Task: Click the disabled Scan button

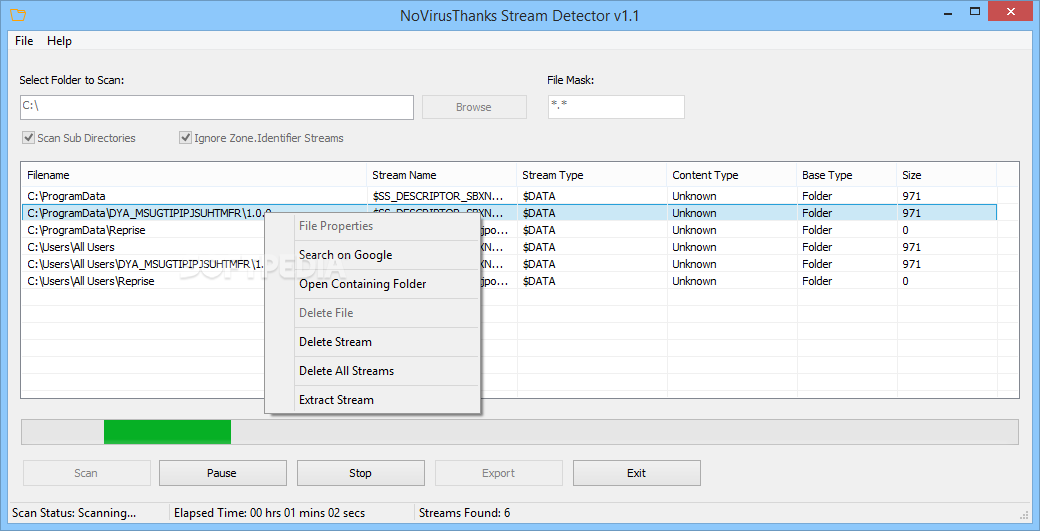Action: coord(87,473)
